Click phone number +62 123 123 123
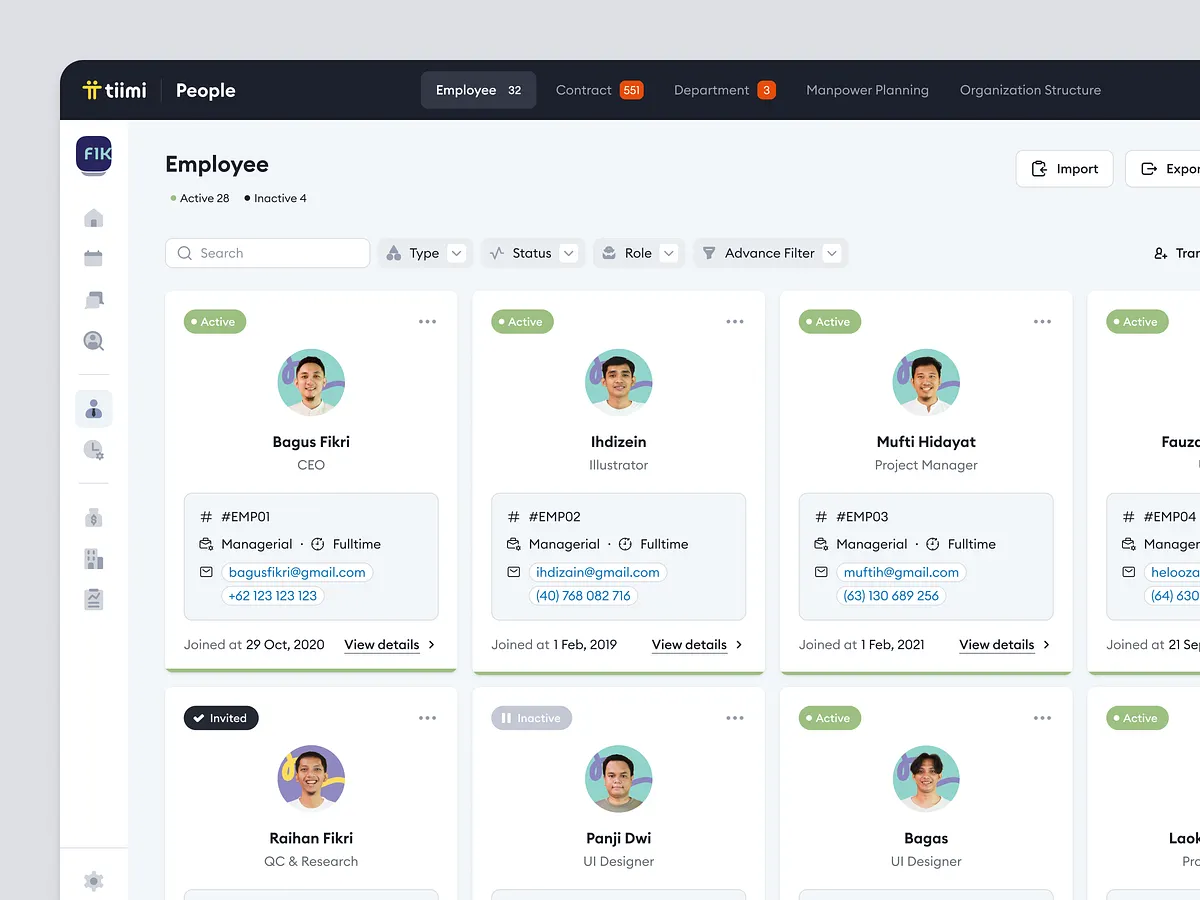This screenshot has width=1200, height=900. (273, 596)
